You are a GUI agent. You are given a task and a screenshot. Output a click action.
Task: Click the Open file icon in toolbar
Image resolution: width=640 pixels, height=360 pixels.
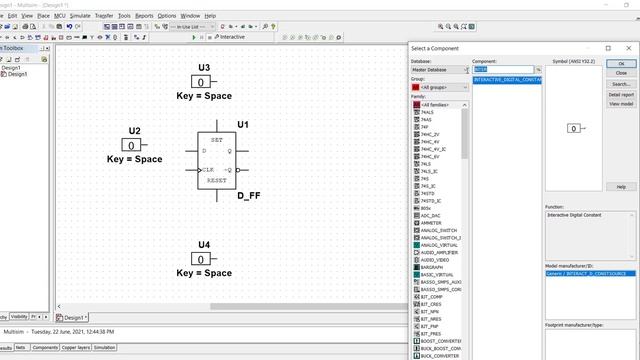coord(7,27)
